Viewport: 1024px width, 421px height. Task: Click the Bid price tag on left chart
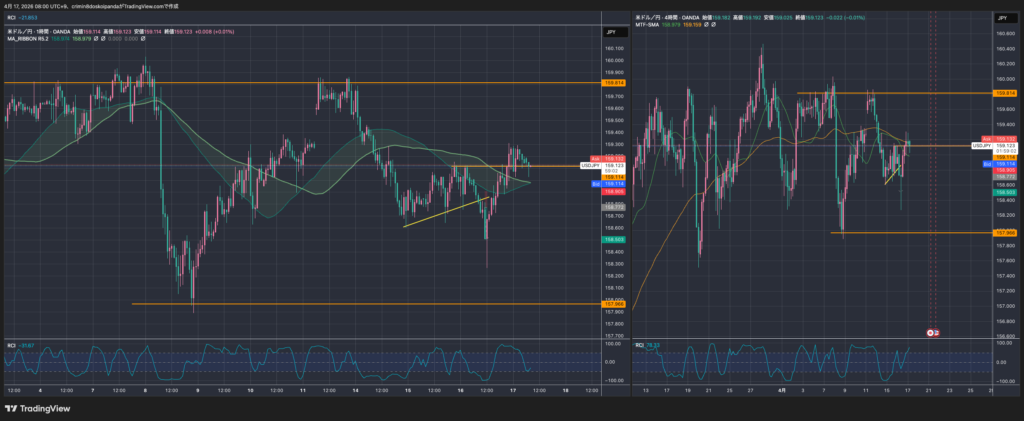coord(594,184)
